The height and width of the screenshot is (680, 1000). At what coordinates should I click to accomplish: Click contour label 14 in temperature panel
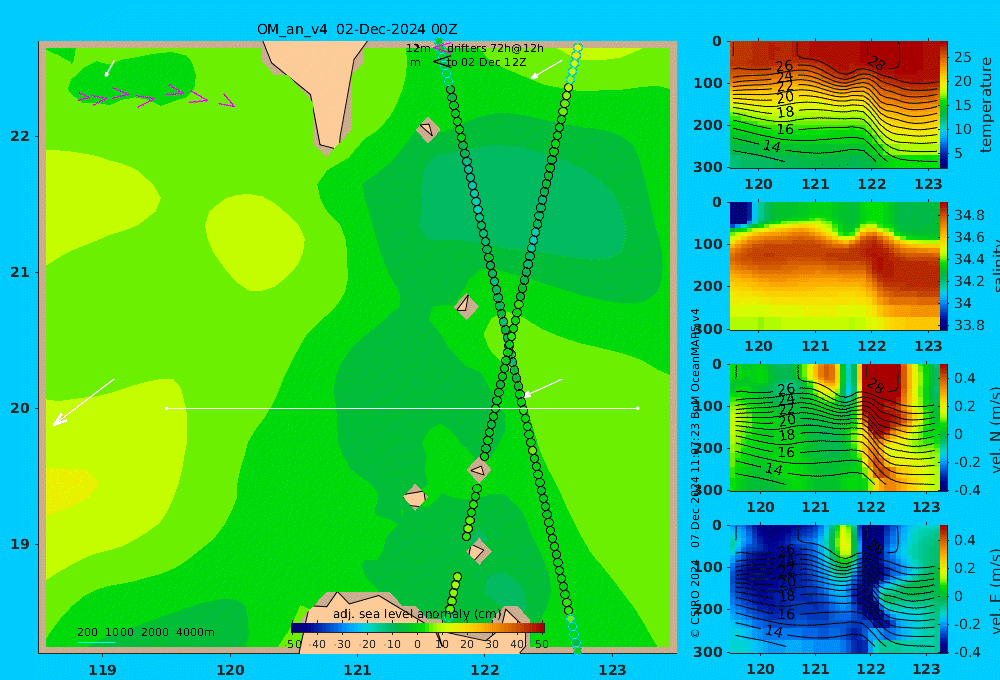pos(772,146)
